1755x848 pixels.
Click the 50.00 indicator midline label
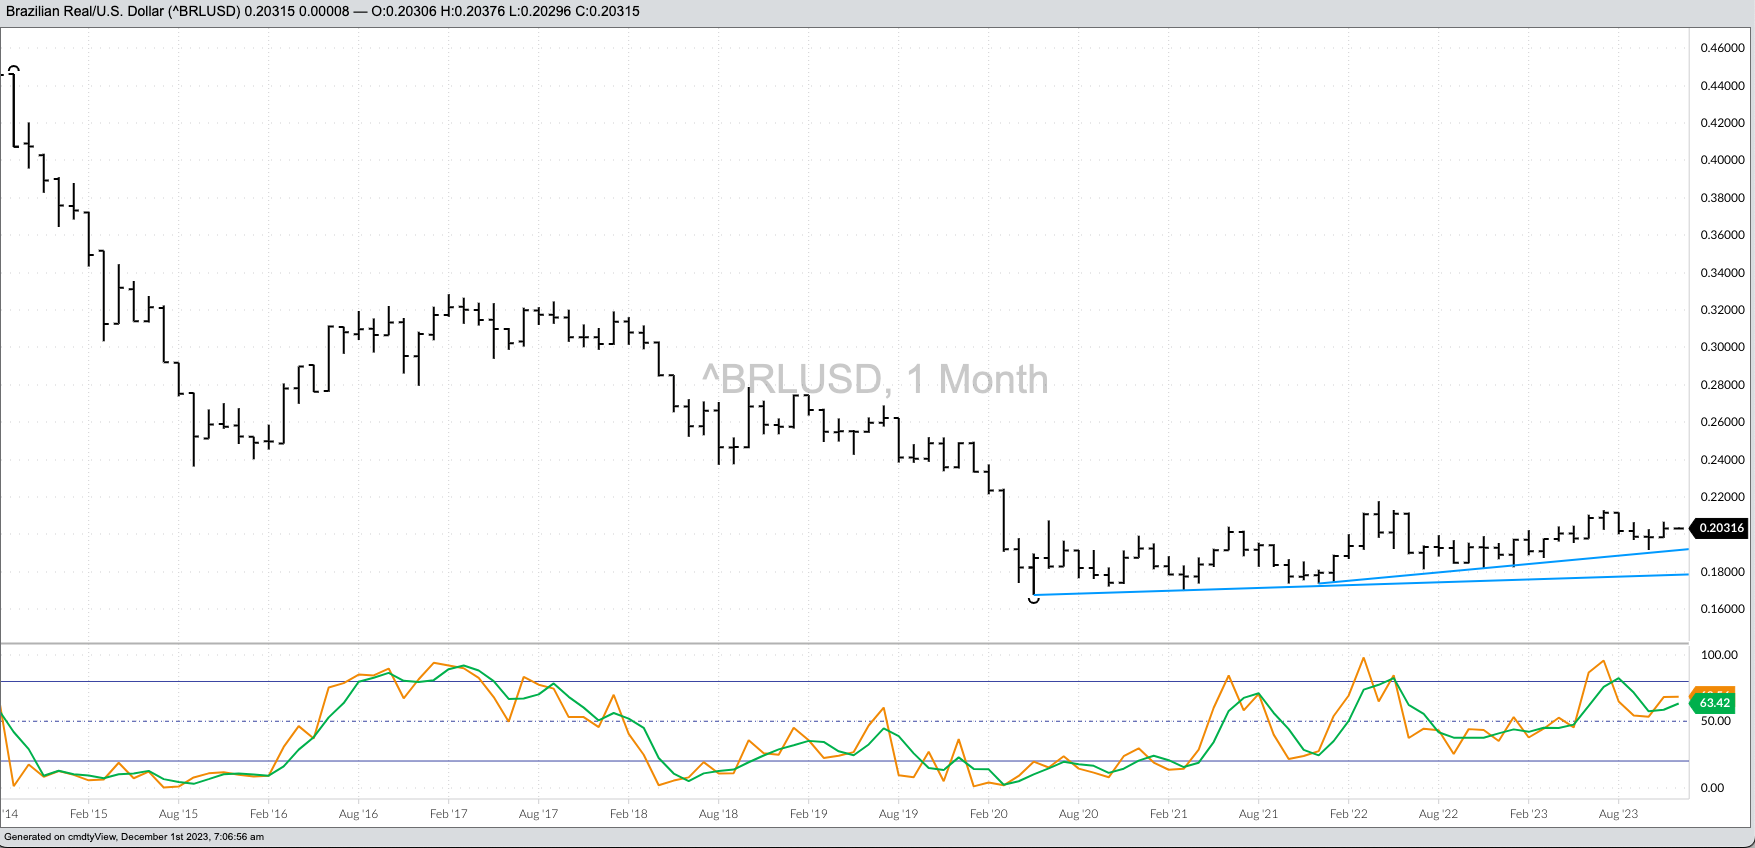(x=1716, y=721)
